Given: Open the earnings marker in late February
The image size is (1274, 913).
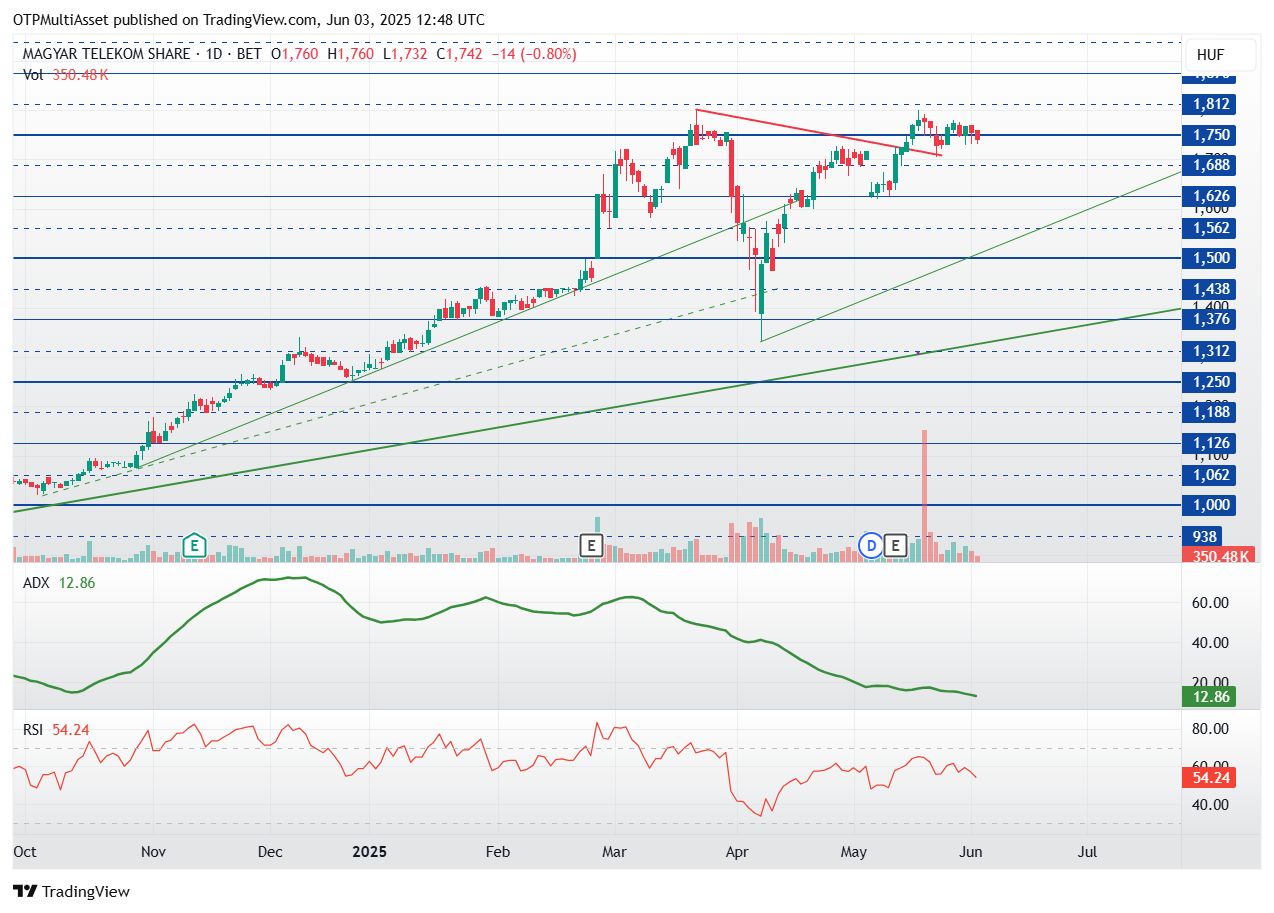Looking at the screenshot, I should (x=592, y=545).
